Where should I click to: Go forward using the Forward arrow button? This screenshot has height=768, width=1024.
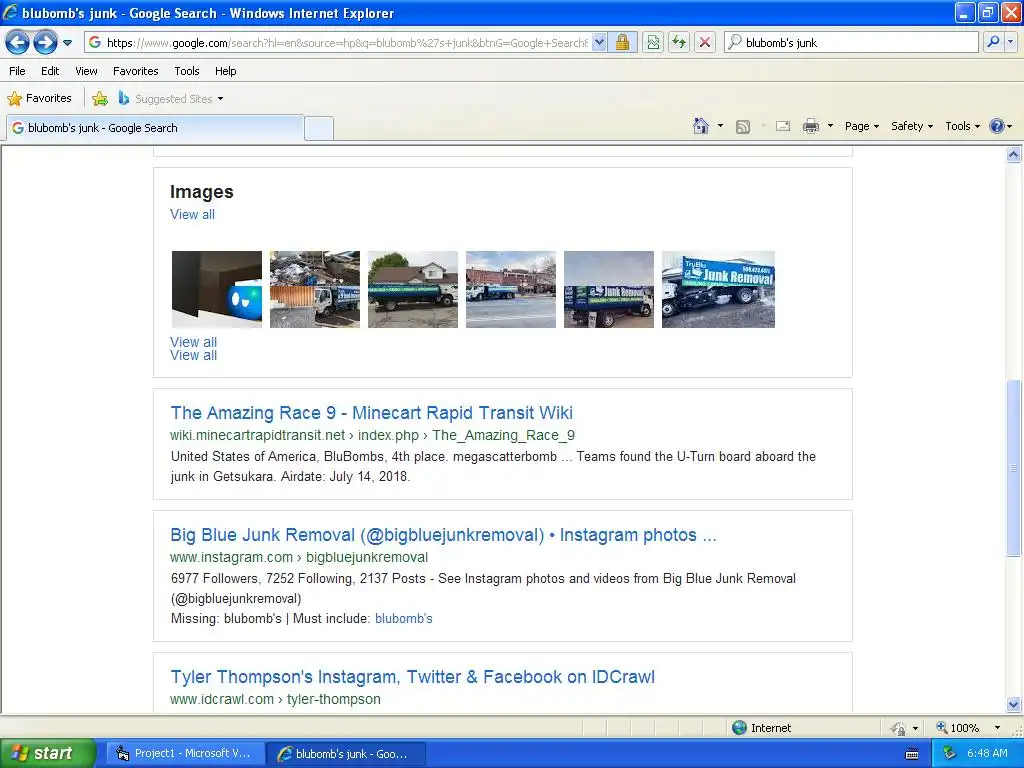pos(45,43)
